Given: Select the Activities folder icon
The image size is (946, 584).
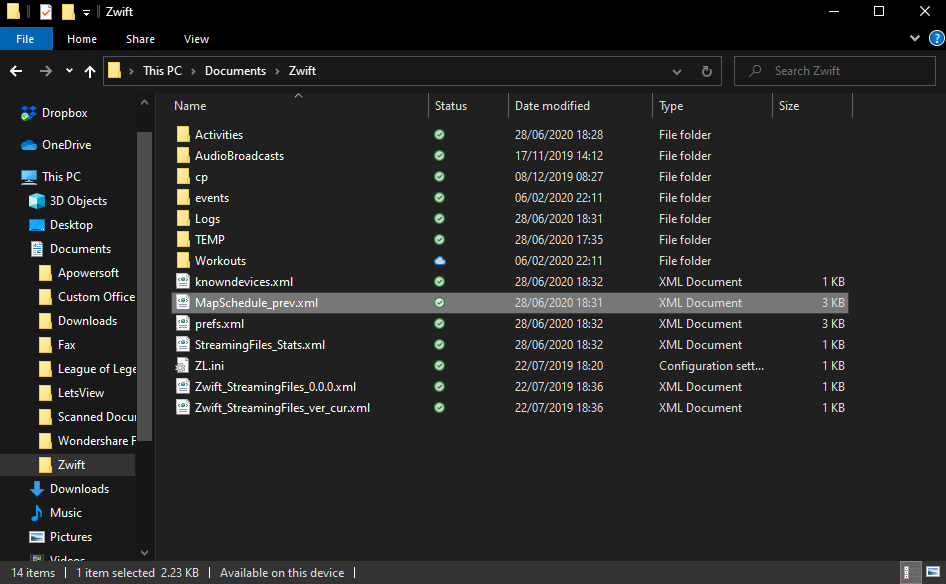Looking at the screenshot, I should (x=183, y=135).
